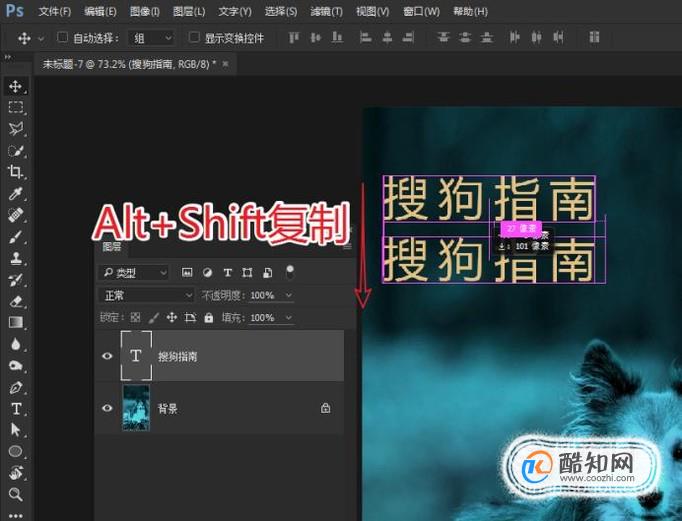
Task: Open the Move tool preset dropdown
Action: 41,39
